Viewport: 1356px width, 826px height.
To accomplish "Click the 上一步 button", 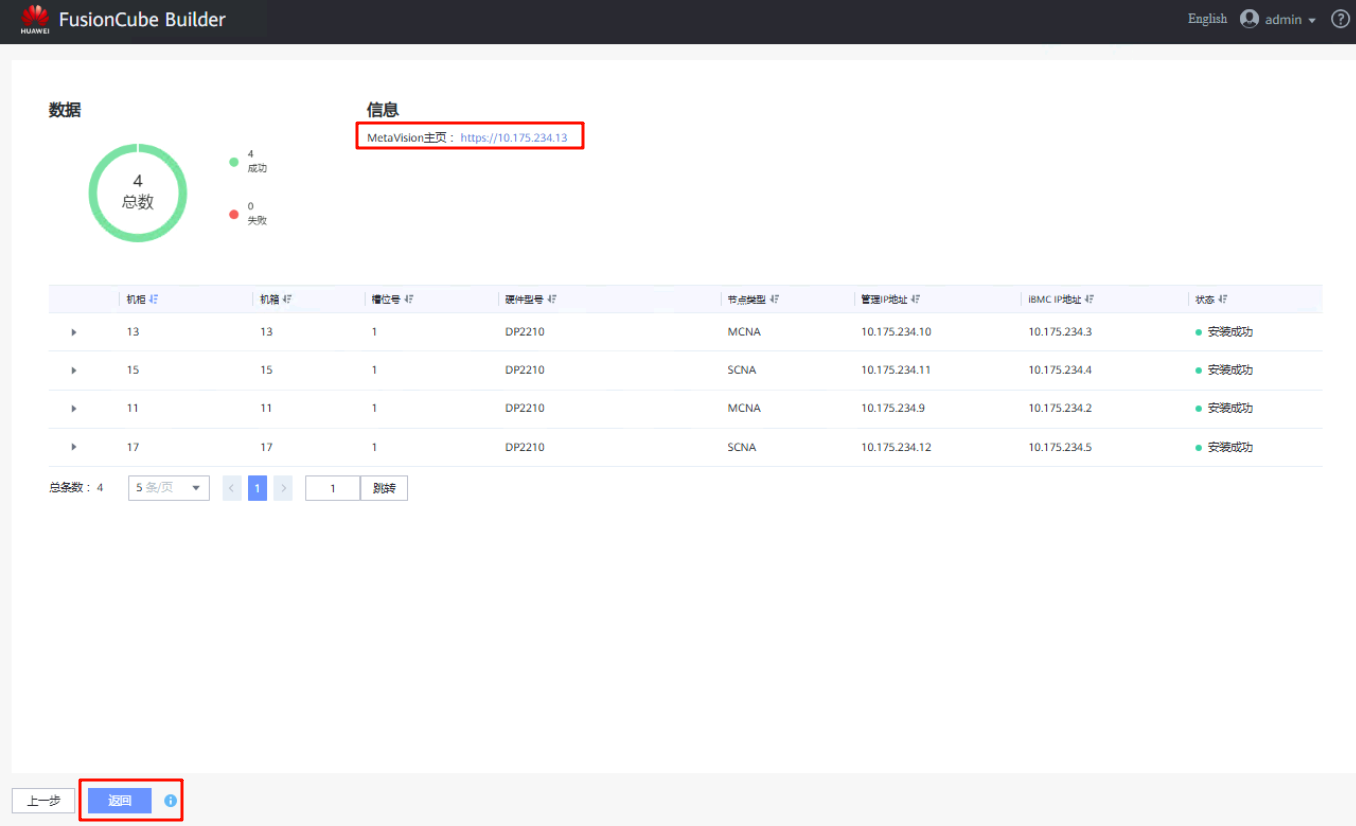I will coord(43,801).
